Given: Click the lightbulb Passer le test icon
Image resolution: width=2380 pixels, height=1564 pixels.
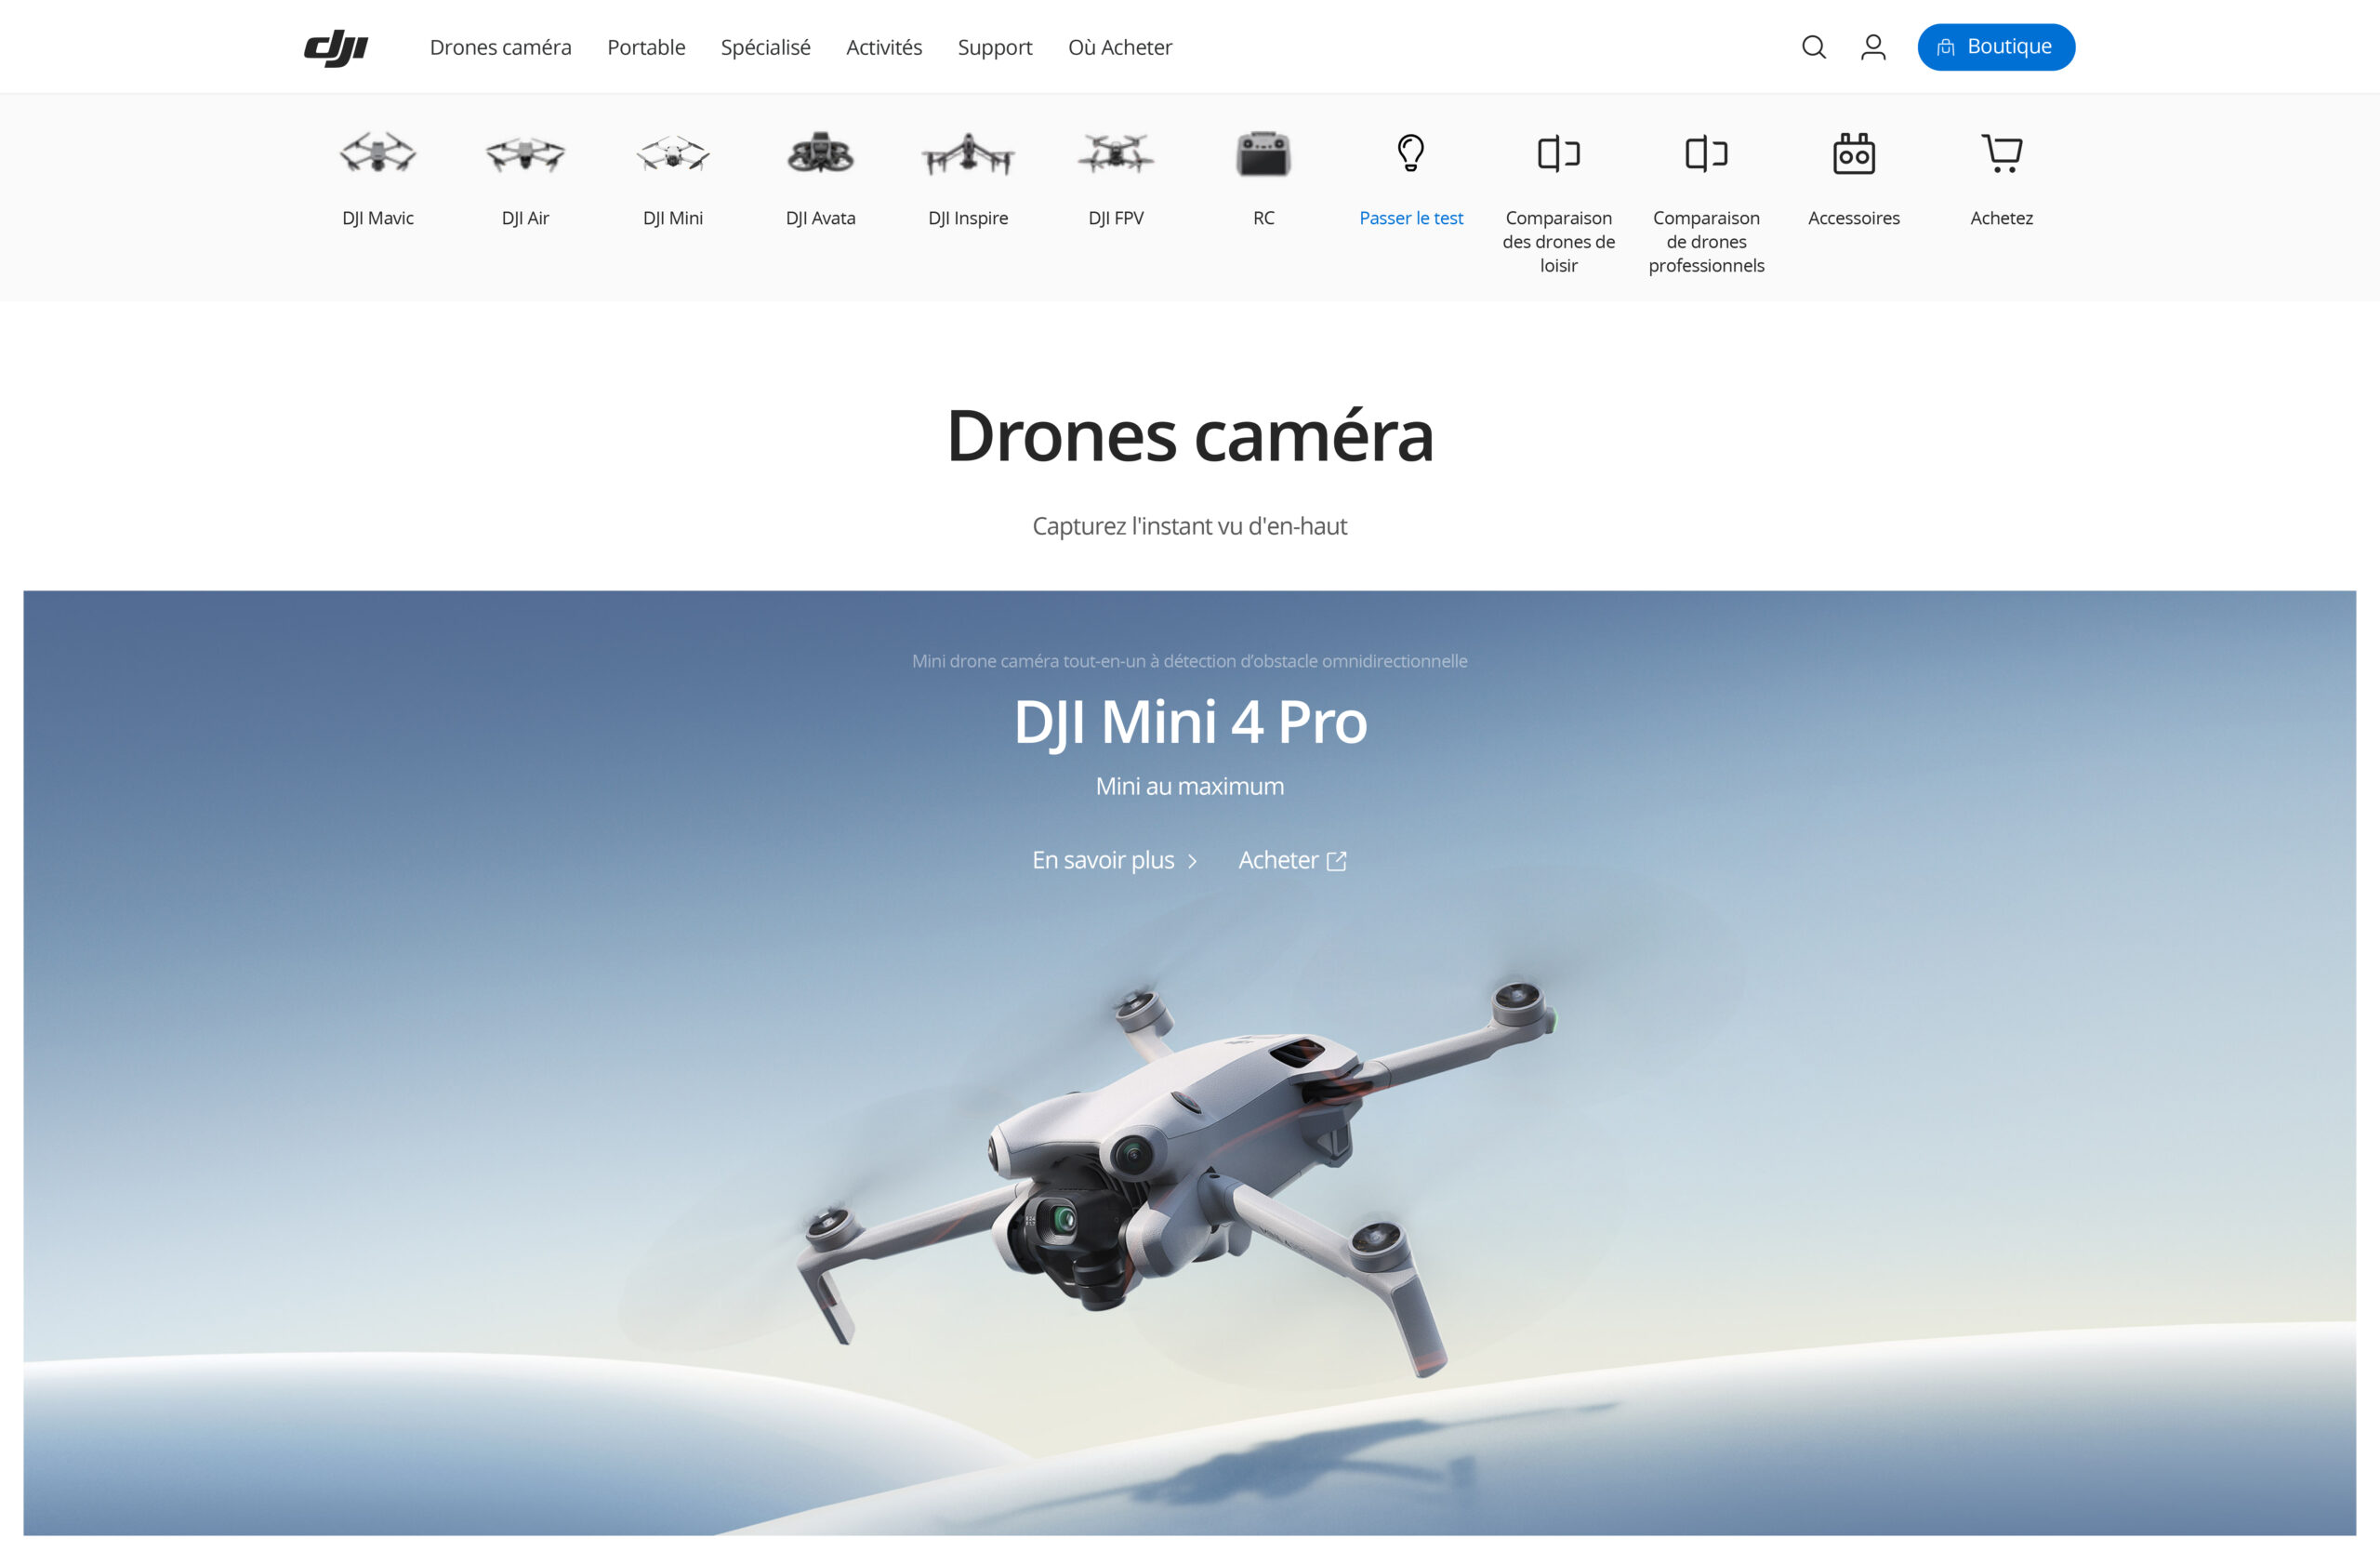Looking at the screenshot, I should click(x=1411, y=153).
